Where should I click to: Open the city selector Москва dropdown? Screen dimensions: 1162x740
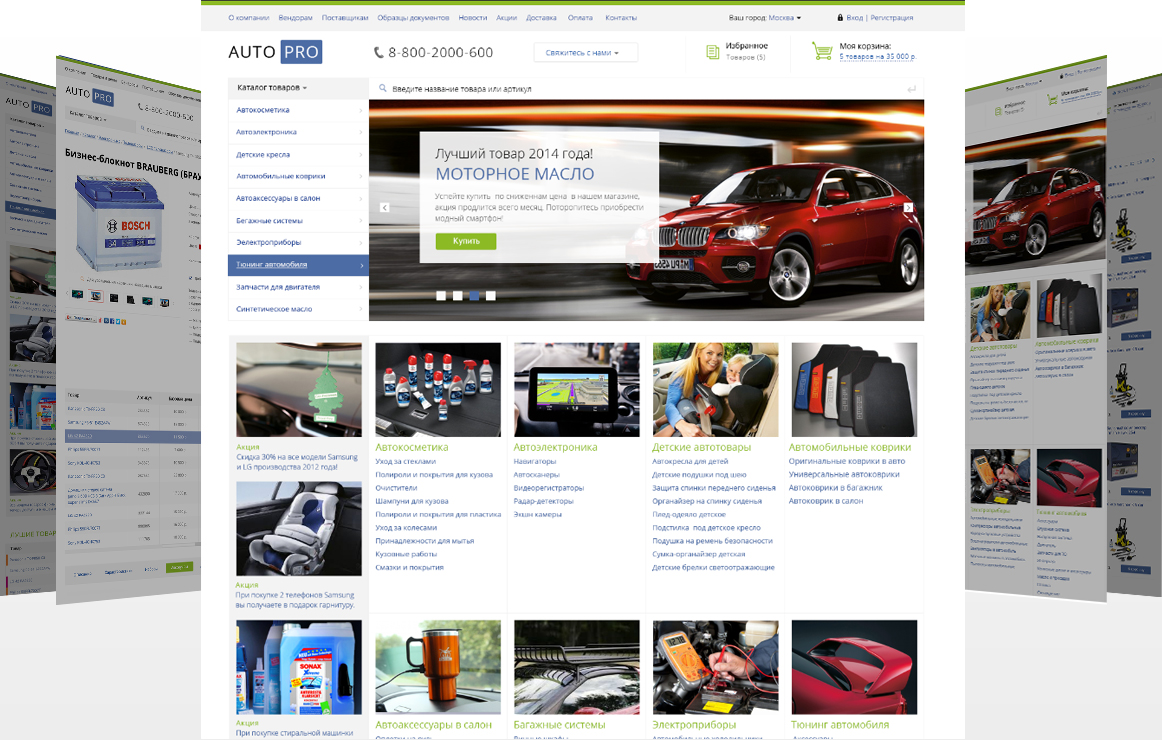pyautogui.click(x=784, y=18)
